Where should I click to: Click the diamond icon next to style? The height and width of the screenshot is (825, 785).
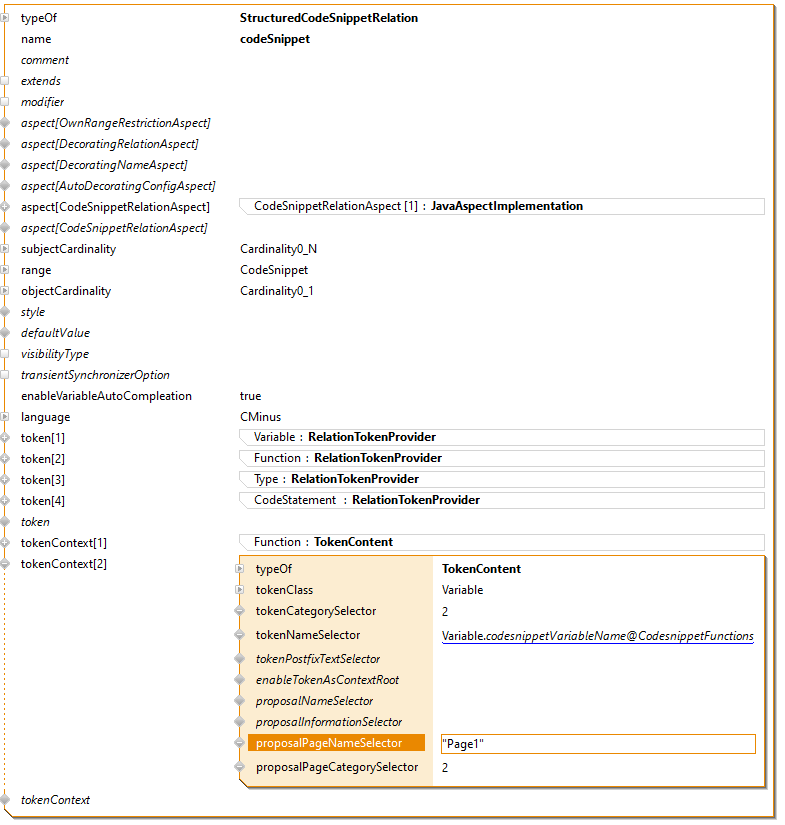pyautogui.click(x=5, y=312)
